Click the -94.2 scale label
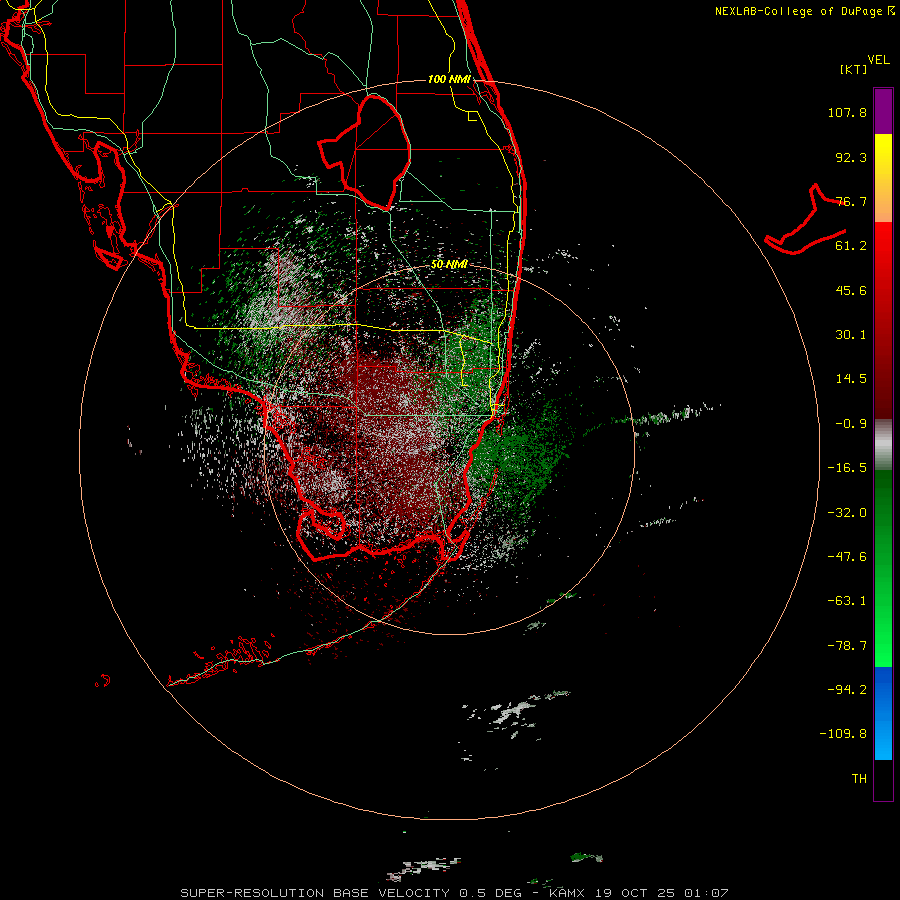900x900 pixels. [847, 689]
